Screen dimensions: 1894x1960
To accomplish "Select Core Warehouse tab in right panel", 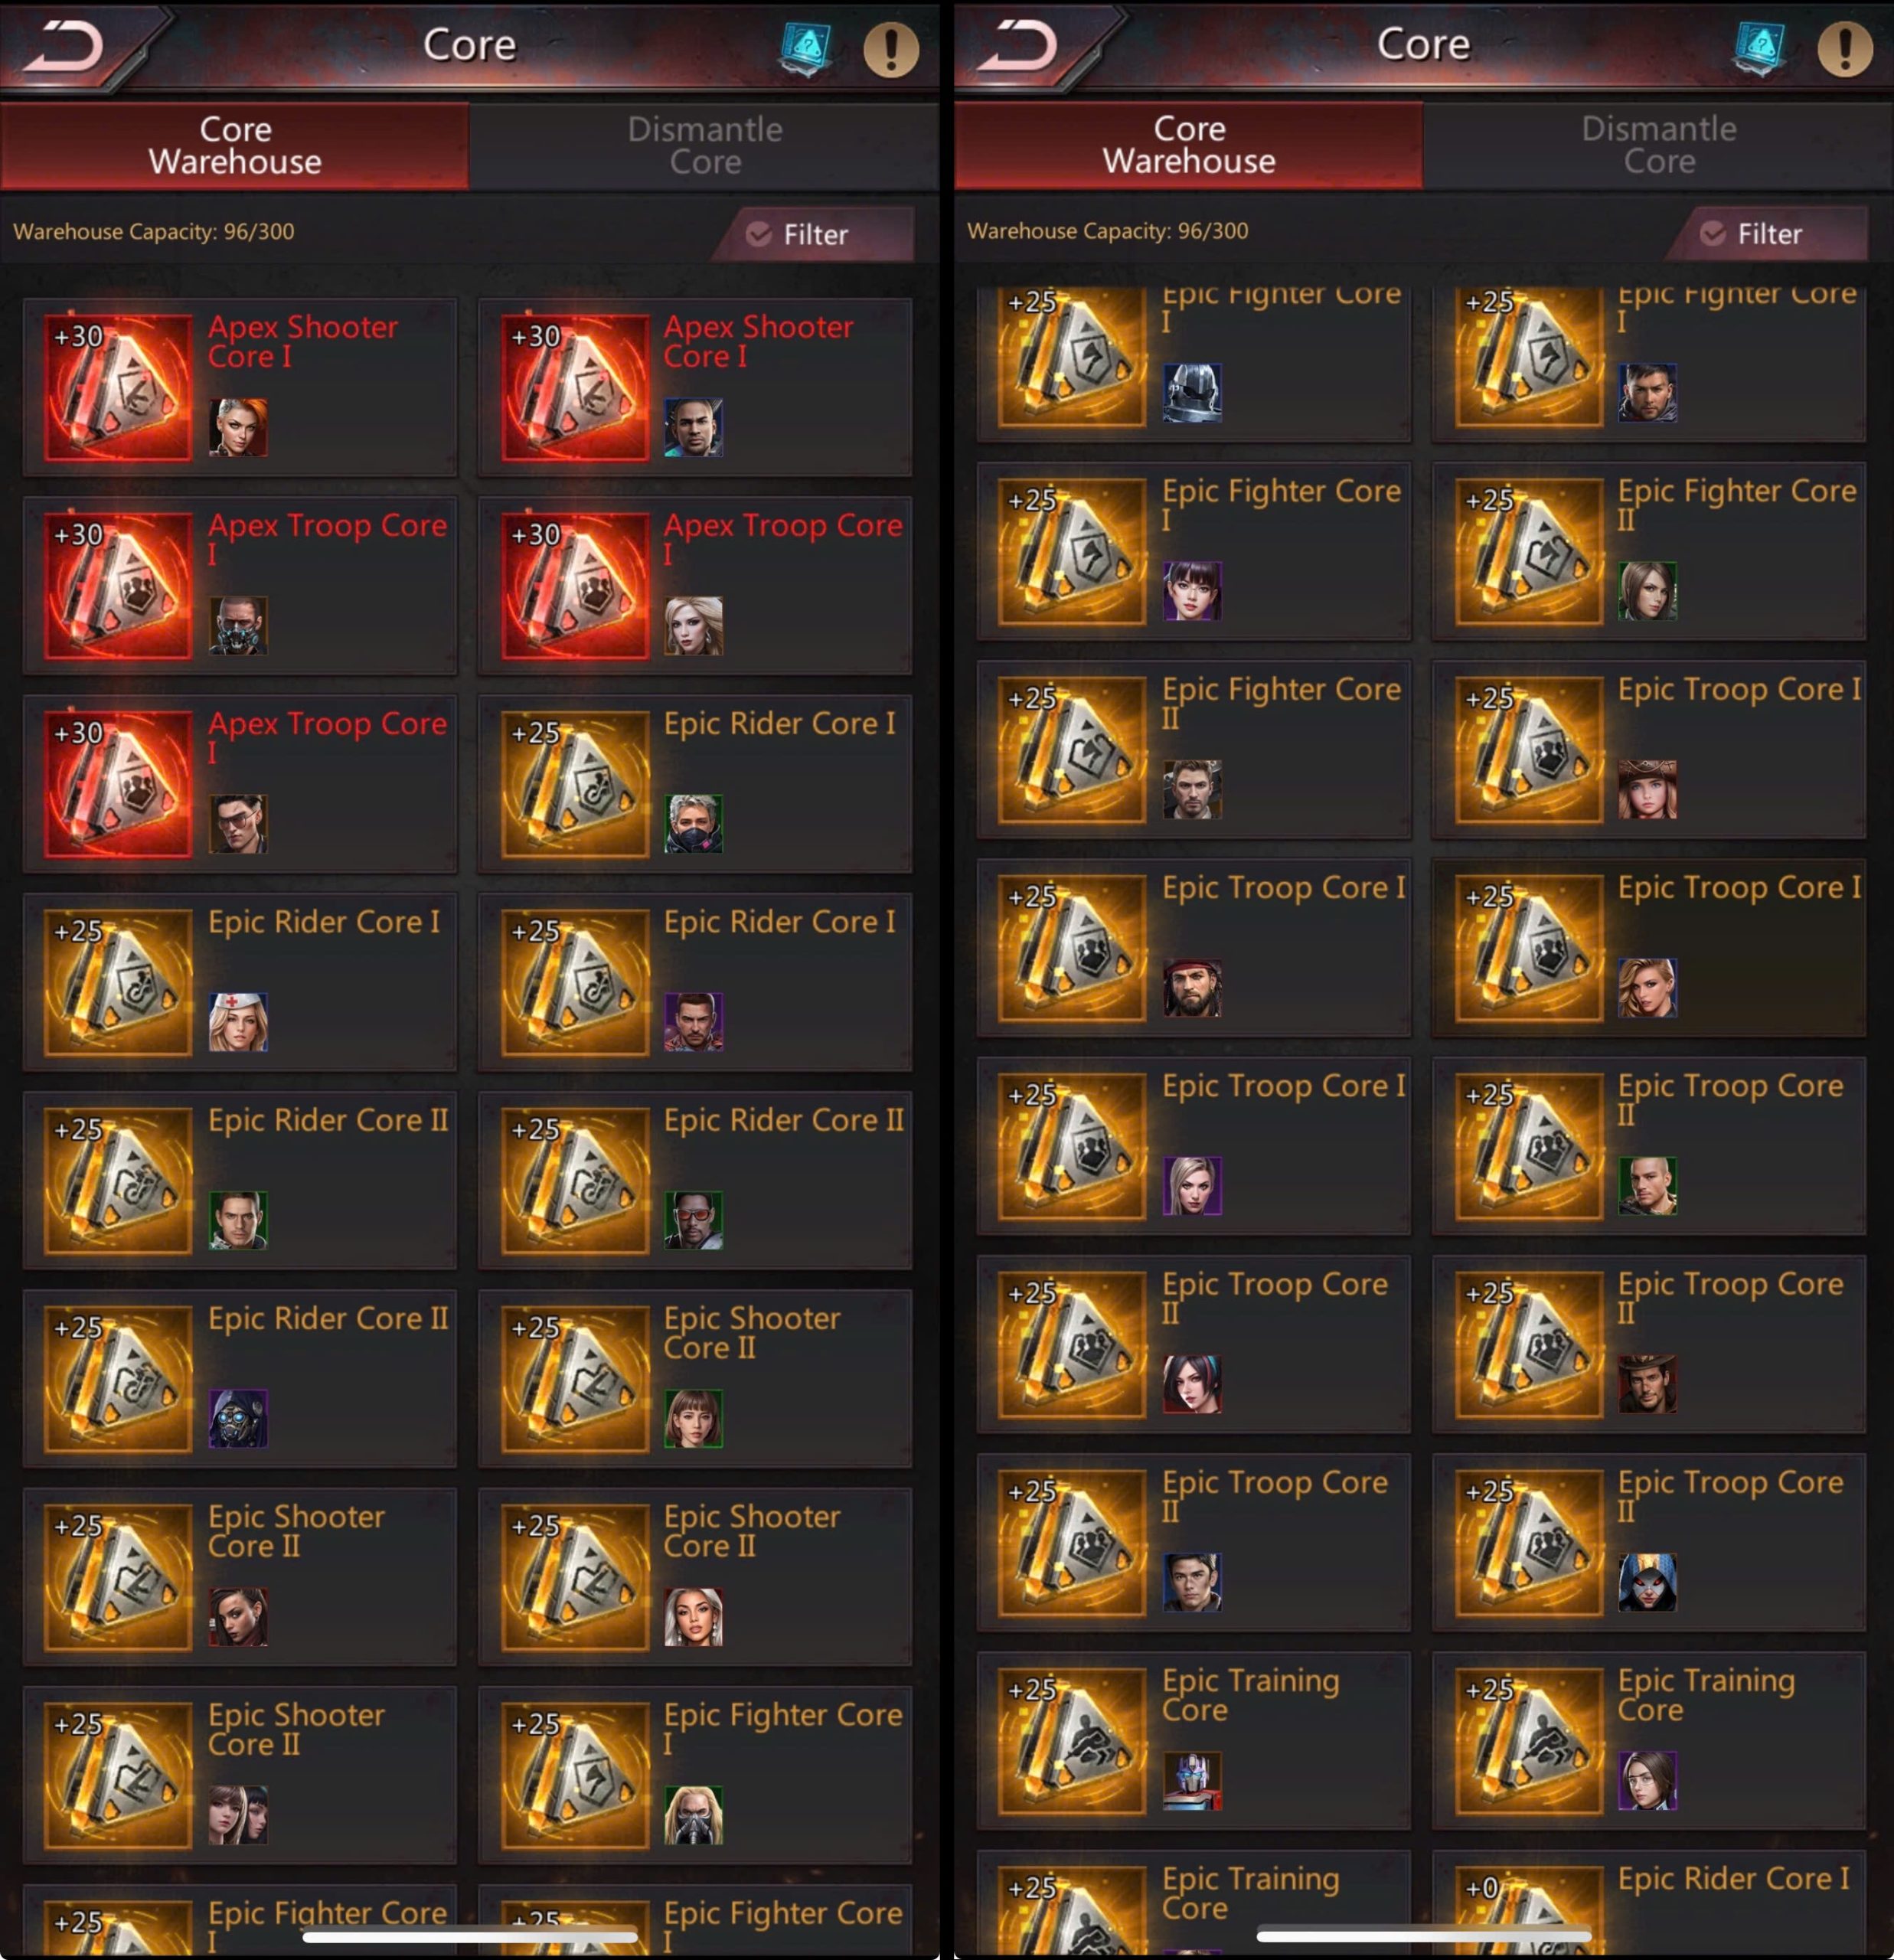I will (1189, 145).
